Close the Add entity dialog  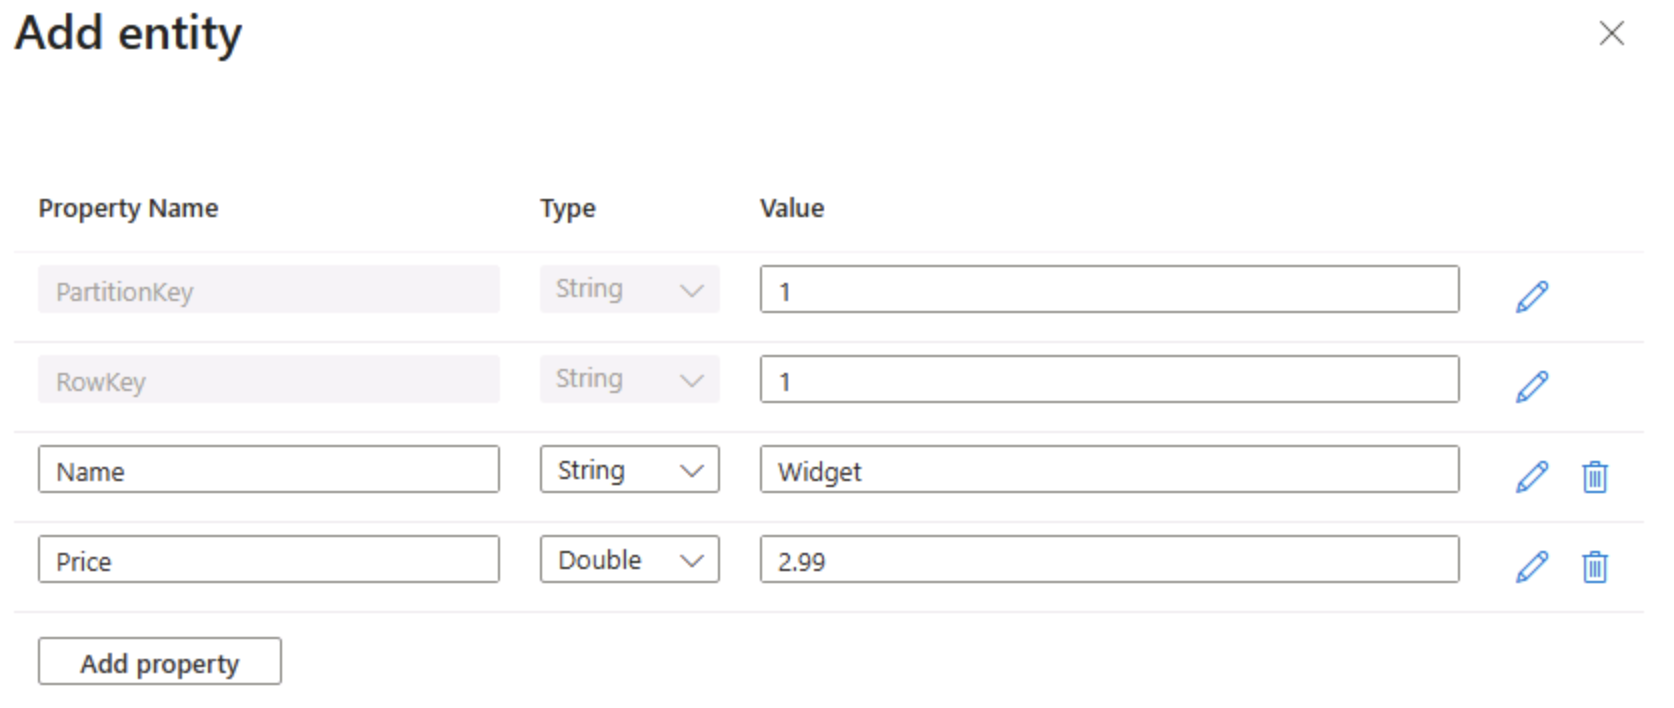pos(1612,33)
